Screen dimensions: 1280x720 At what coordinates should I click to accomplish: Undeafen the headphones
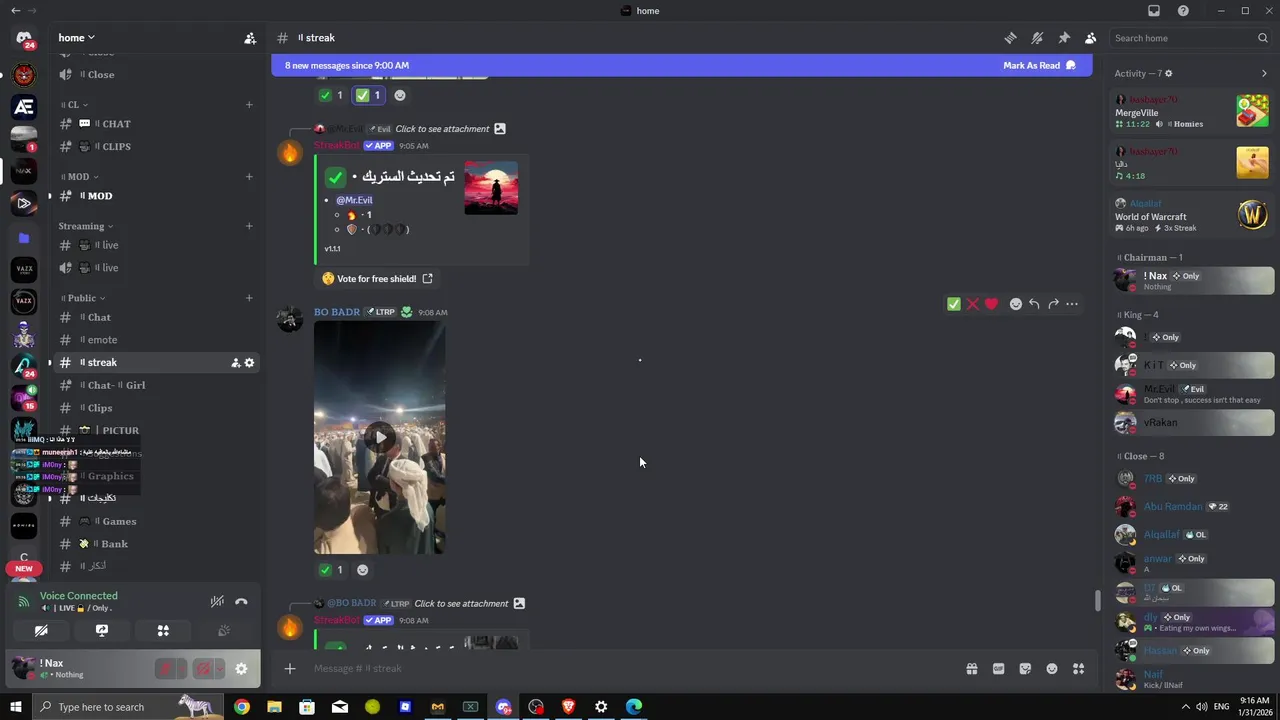click(x=203, y=669)
